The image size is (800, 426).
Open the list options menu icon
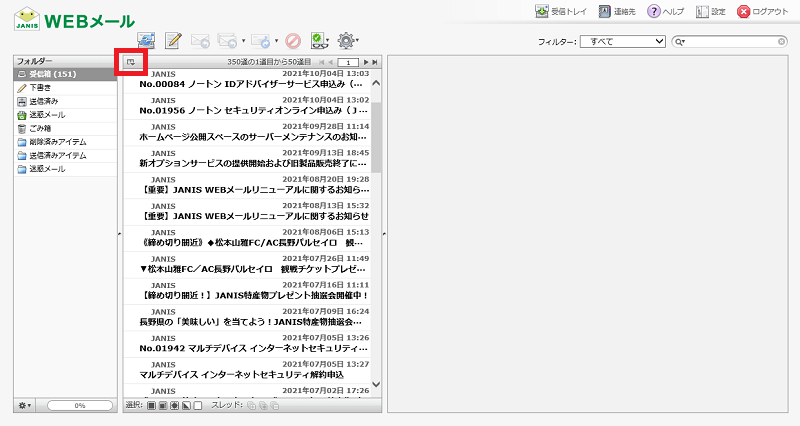[x=131, y=62]
